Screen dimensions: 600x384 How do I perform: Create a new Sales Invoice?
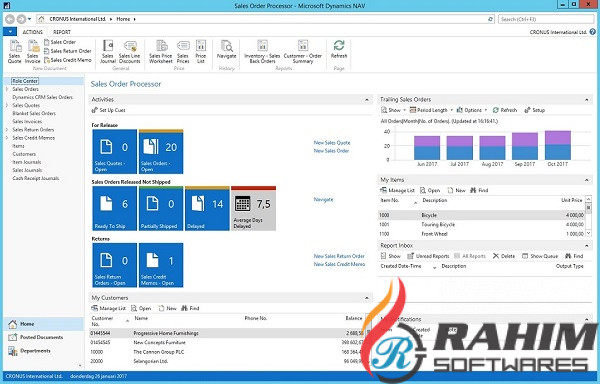[33, 52]
